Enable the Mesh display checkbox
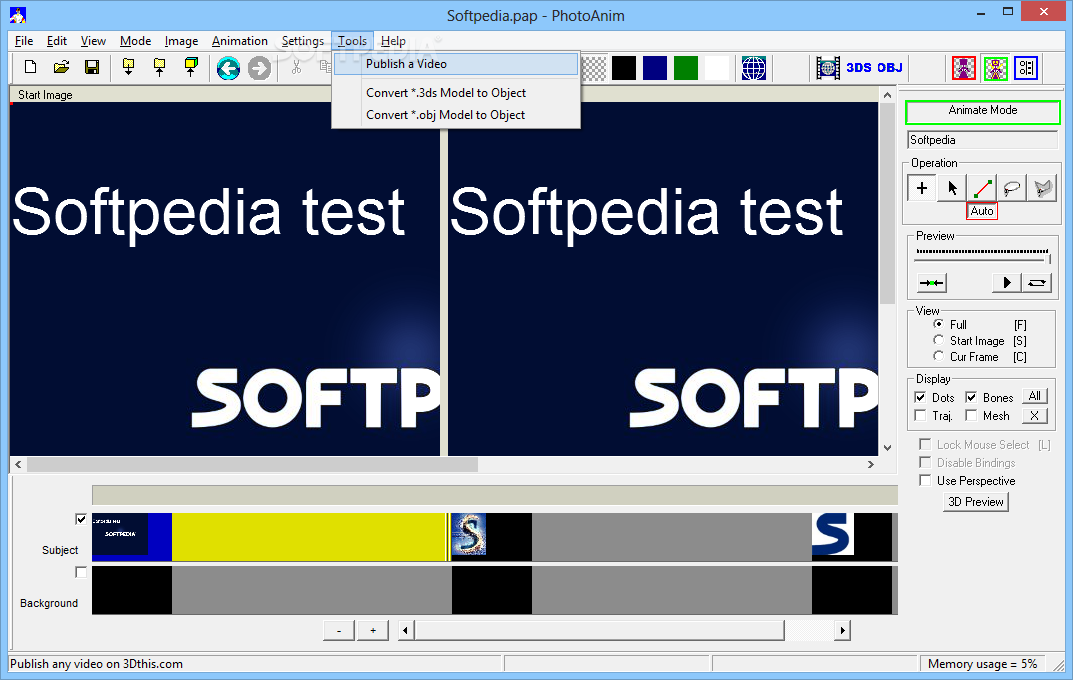1073x680 pixels. click(971, 415)
